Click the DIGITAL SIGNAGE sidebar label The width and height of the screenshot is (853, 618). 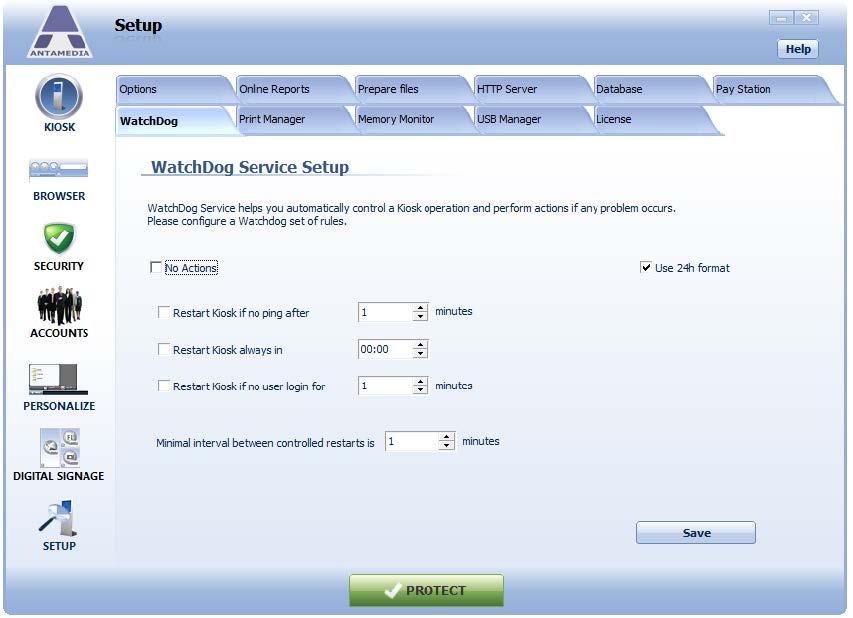[x=59, y=476]
